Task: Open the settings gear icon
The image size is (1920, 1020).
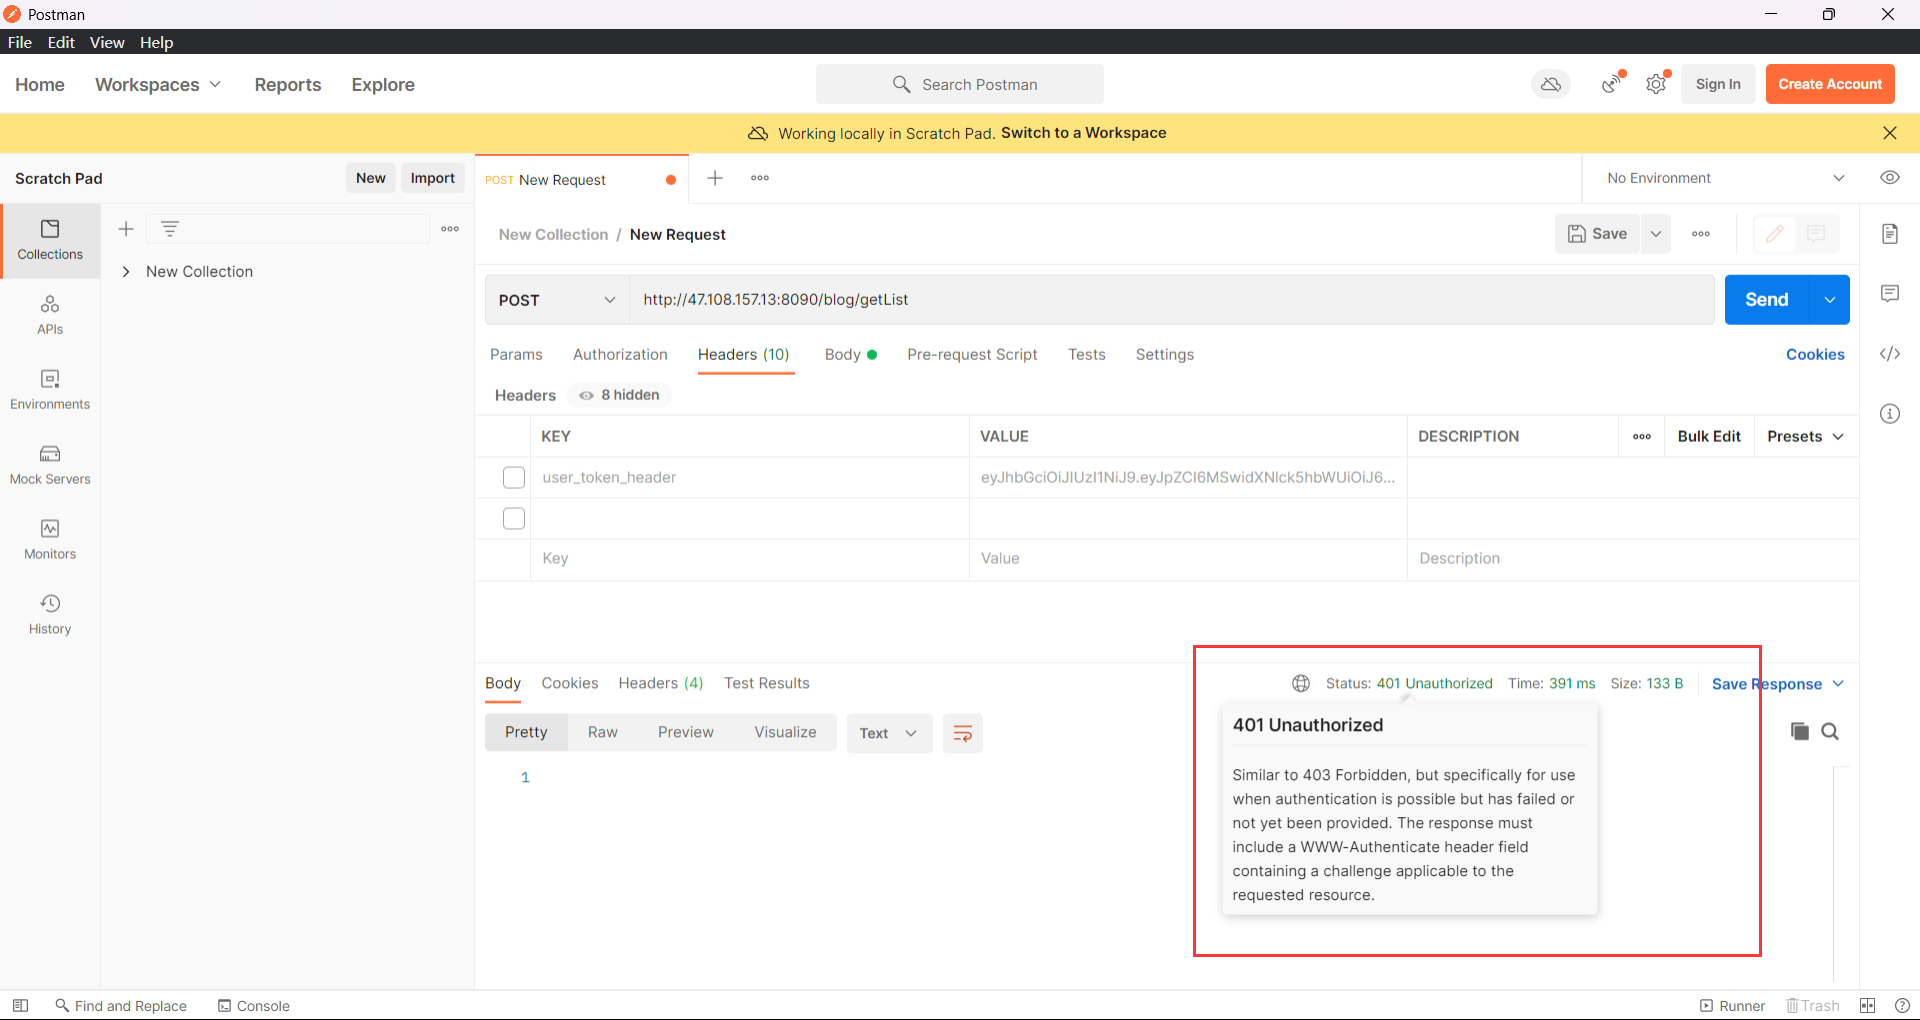Action: [1657, 84]
